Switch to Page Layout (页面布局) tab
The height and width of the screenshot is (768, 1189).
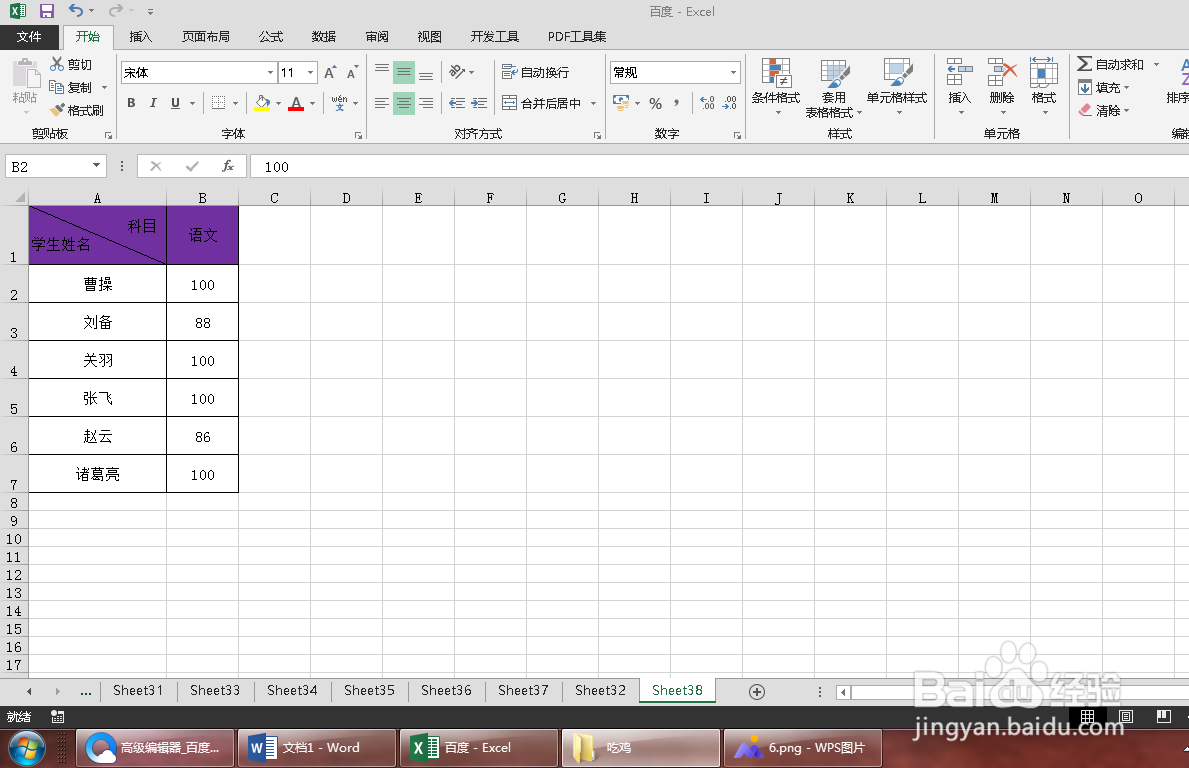(x=205, y=36)
